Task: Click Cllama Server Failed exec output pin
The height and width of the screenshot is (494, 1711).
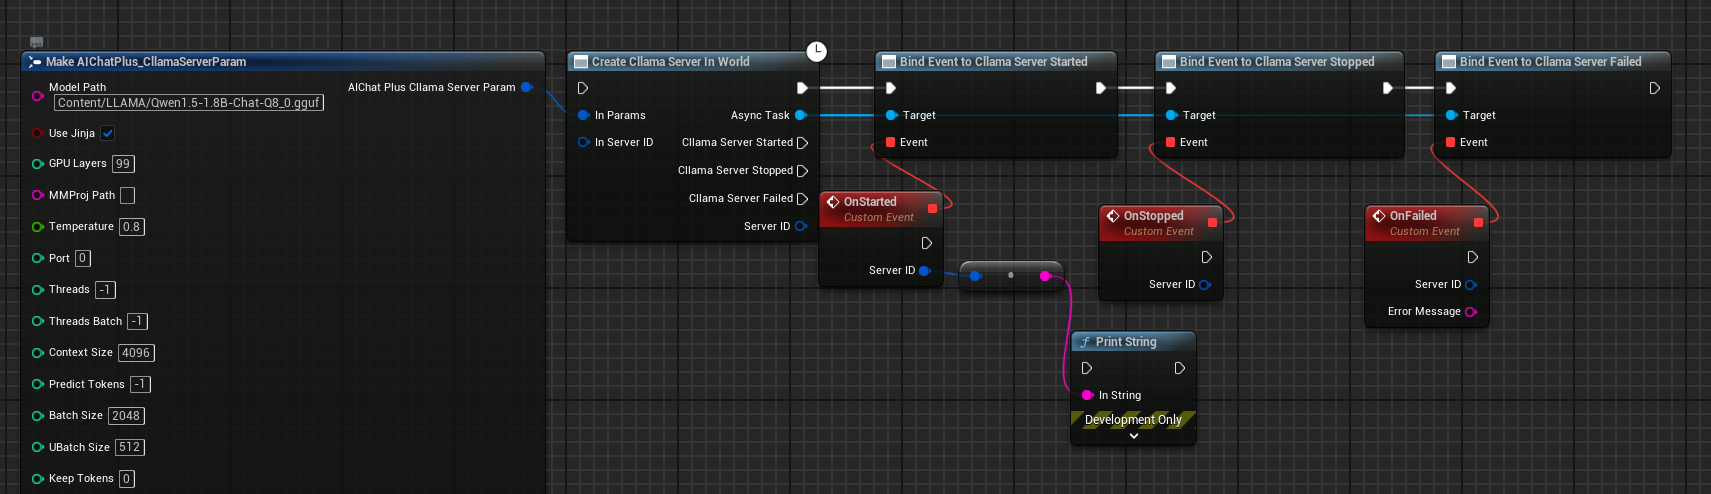Action: pos(802,199)
